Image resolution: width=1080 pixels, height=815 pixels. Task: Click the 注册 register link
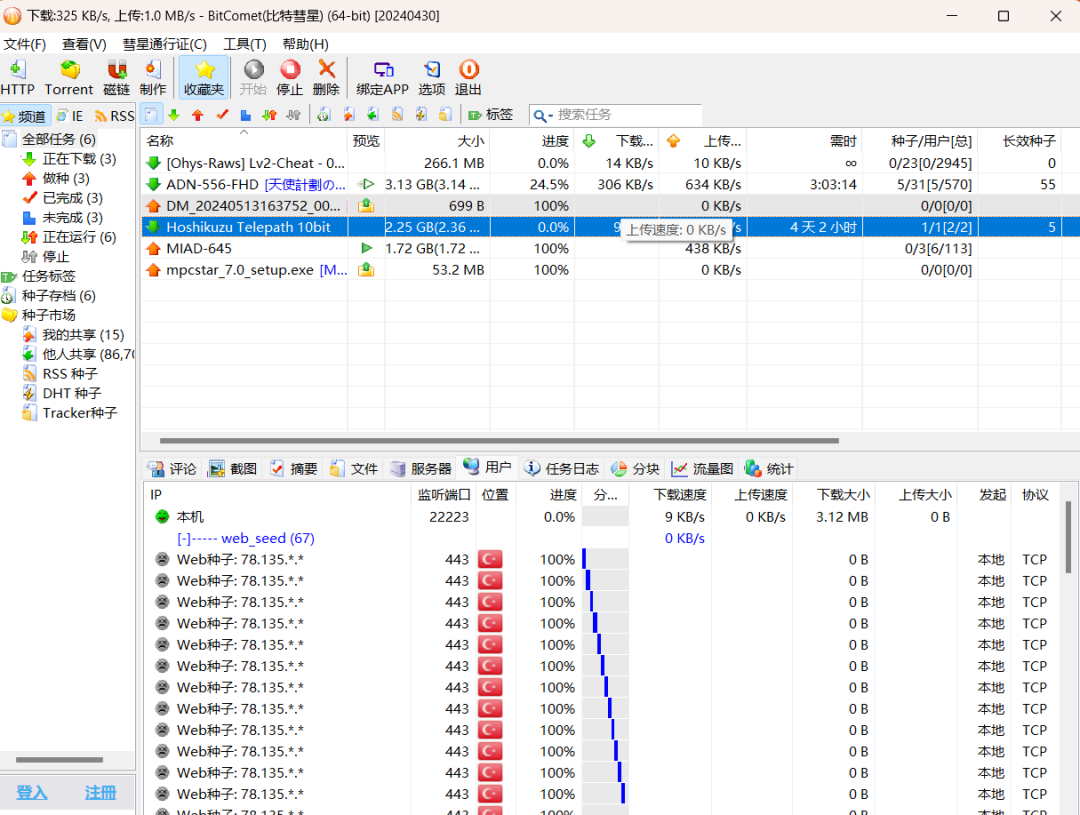101,792
